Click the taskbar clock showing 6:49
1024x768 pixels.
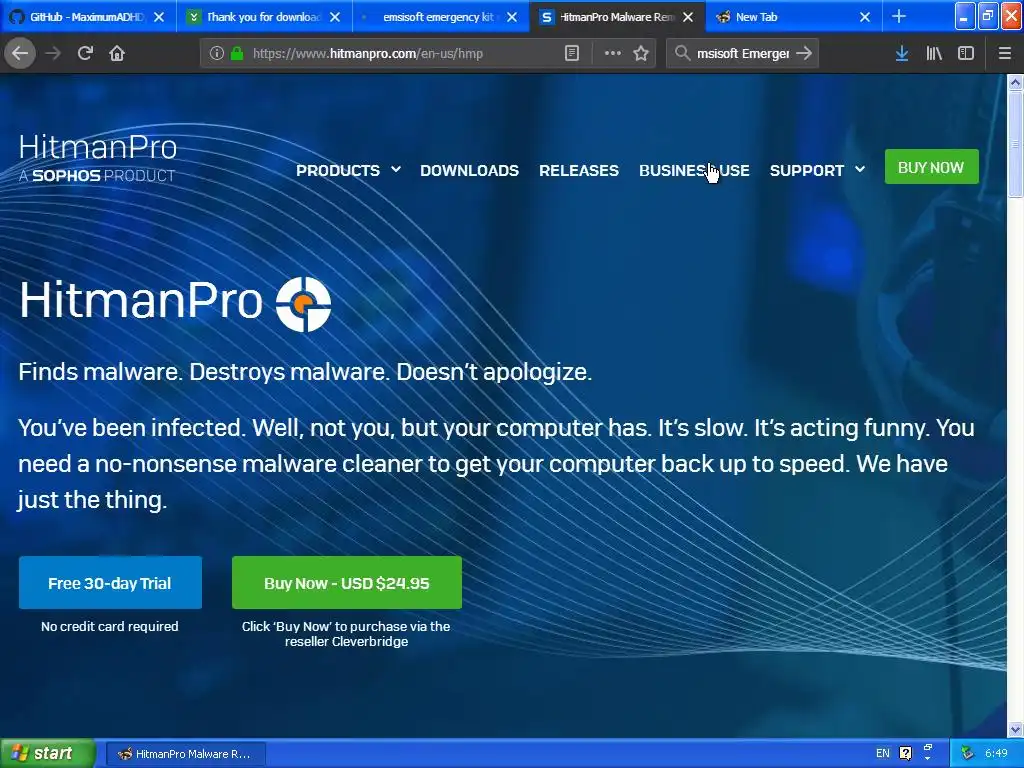[x=996, y=753]
